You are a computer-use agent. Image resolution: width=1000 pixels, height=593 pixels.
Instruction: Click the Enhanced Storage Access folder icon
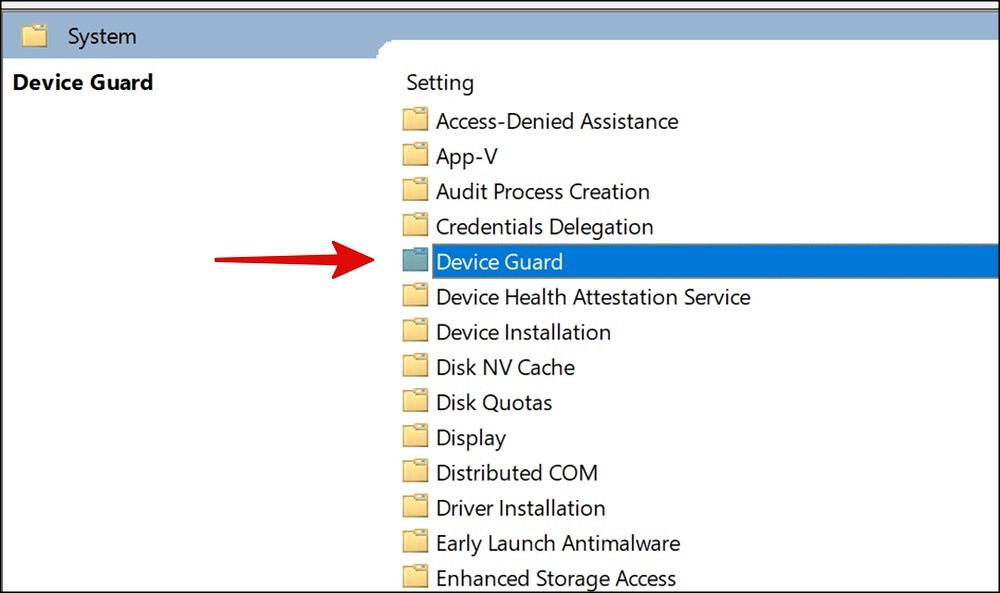pos(415,576)
